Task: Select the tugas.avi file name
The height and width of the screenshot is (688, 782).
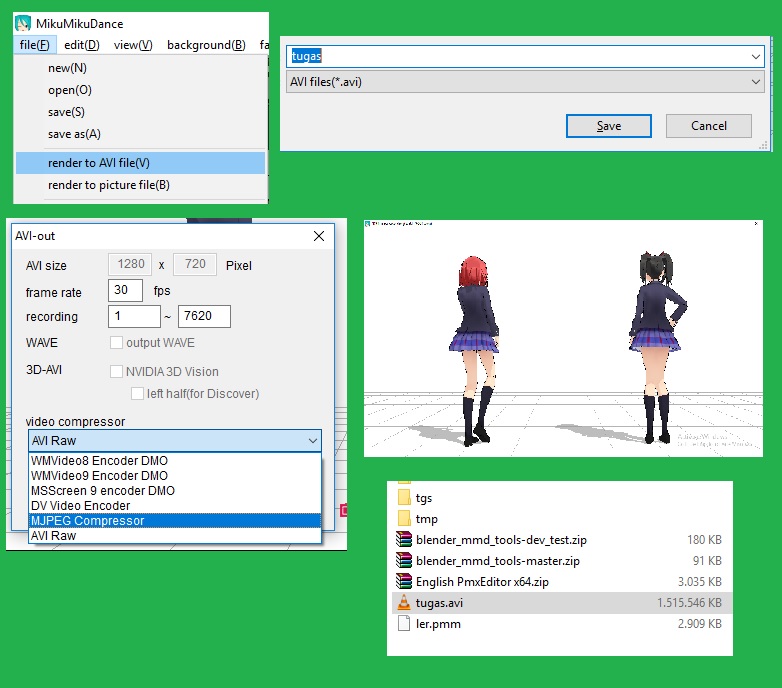Action: [x=439, y=602]
